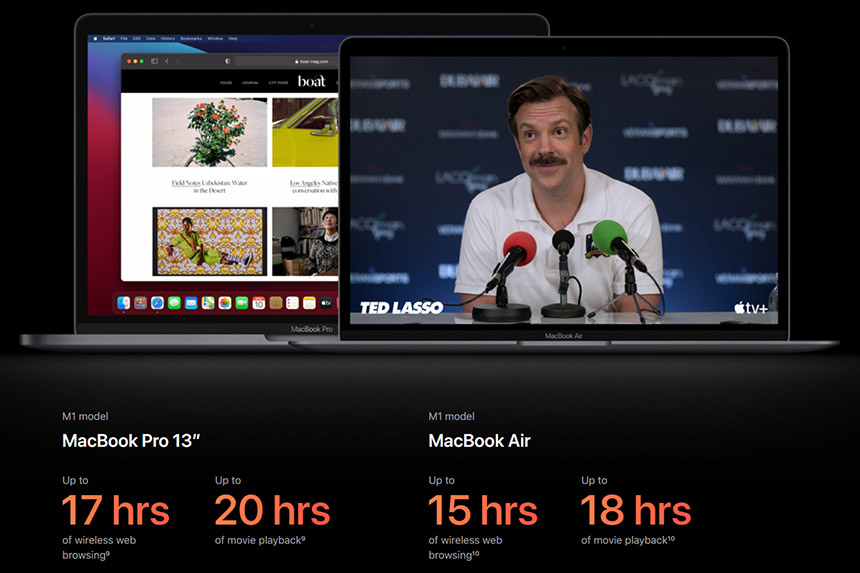Open the Window menu
The image size is (860, 573).
(215, 39)
